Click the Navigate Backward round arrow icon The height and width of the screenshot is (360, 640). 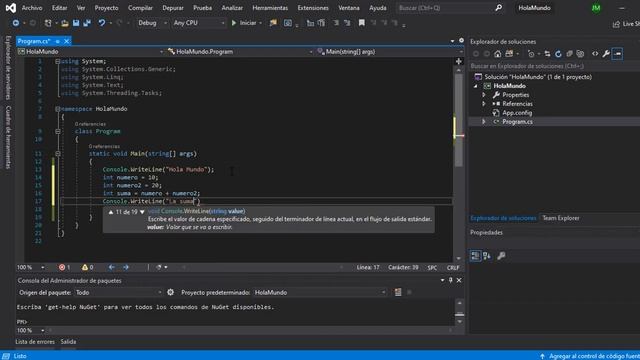coord(16,23)
